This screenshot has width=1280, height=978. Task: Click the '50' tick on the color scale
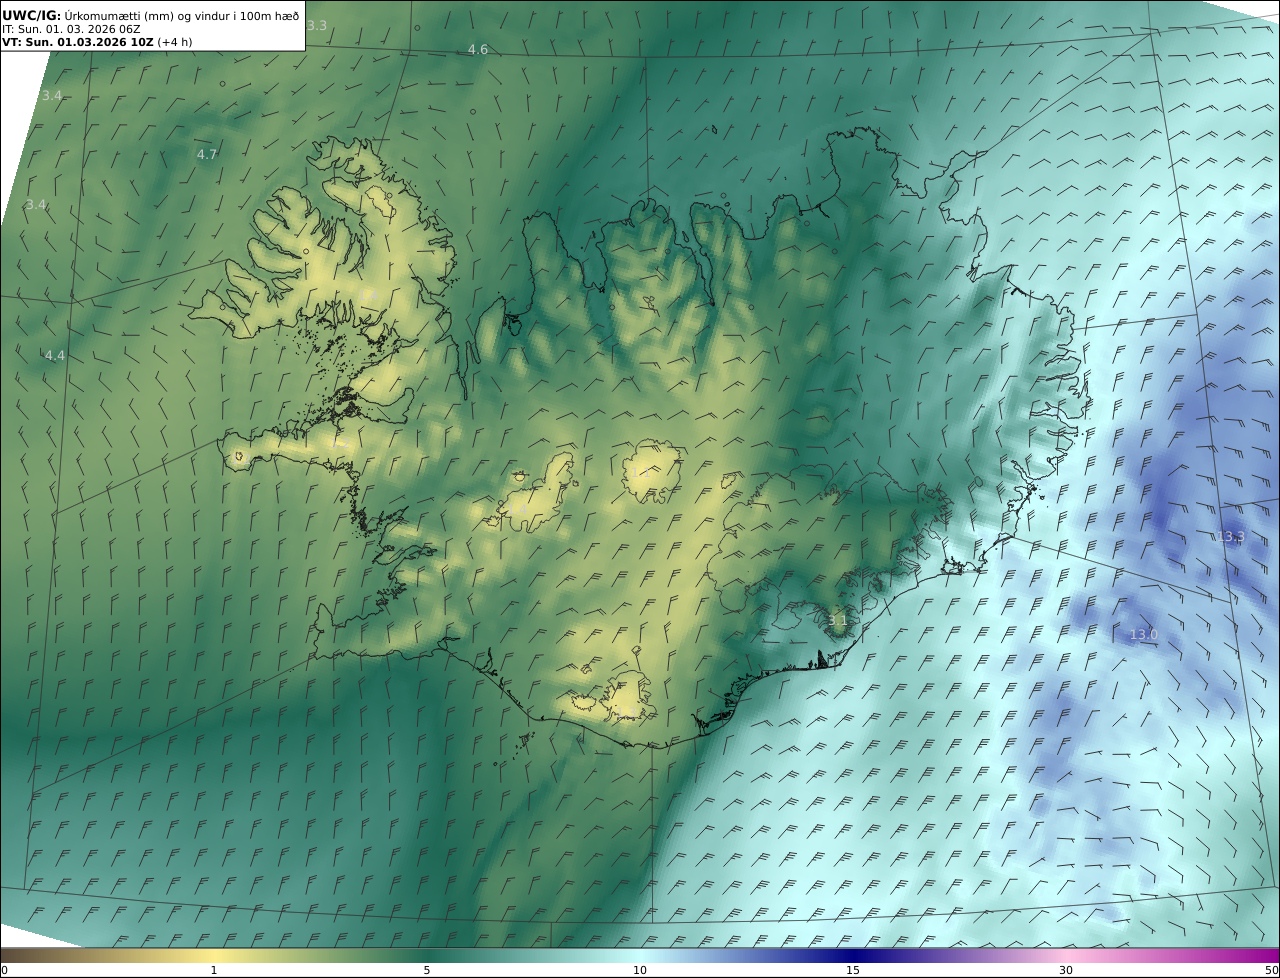[1272, 970]
